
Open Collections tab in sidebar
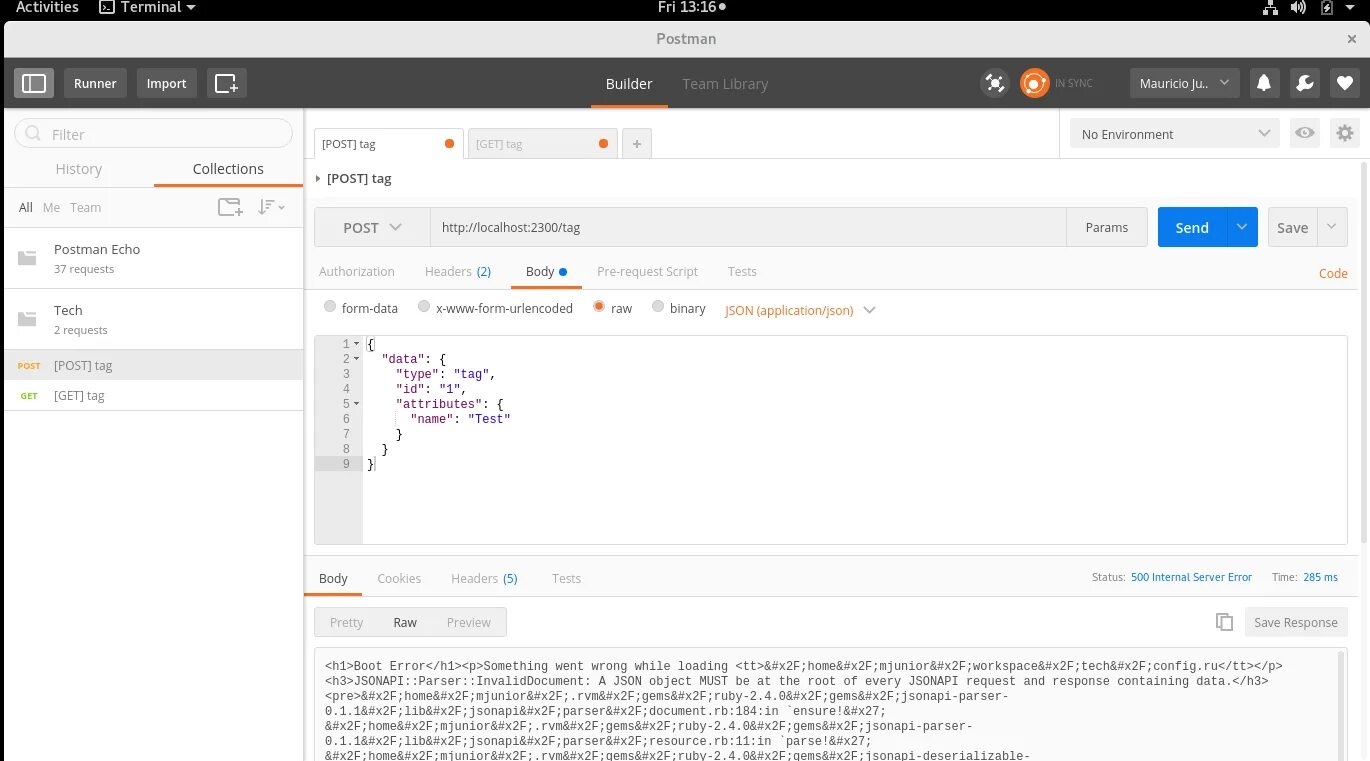click(x=228, y=169)
